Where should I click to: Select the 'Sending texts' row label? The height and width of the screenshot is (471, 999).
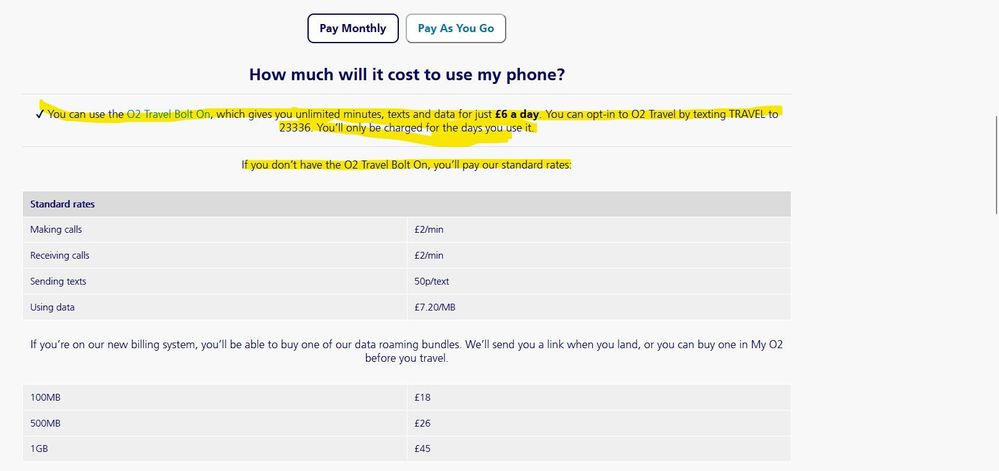click(60, 282)
